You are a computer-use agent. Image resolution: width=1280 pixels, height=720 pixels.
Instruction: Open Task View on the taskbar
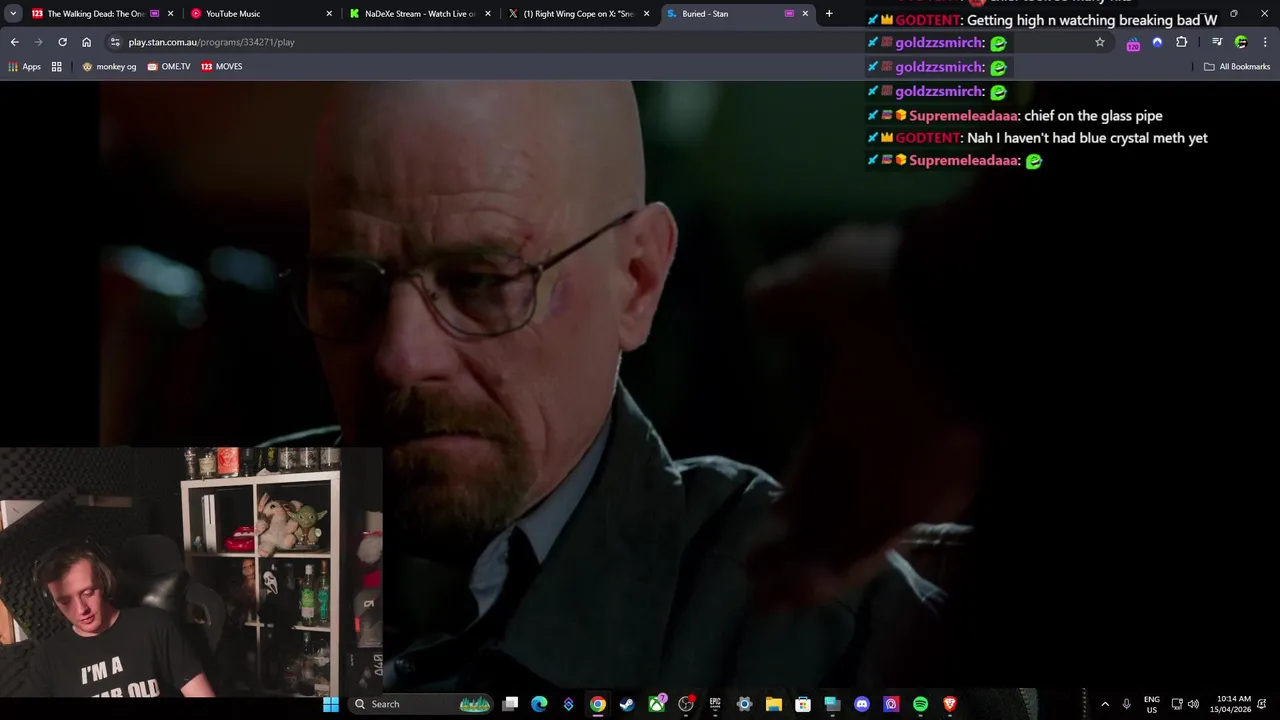click(x=510, y=704)
